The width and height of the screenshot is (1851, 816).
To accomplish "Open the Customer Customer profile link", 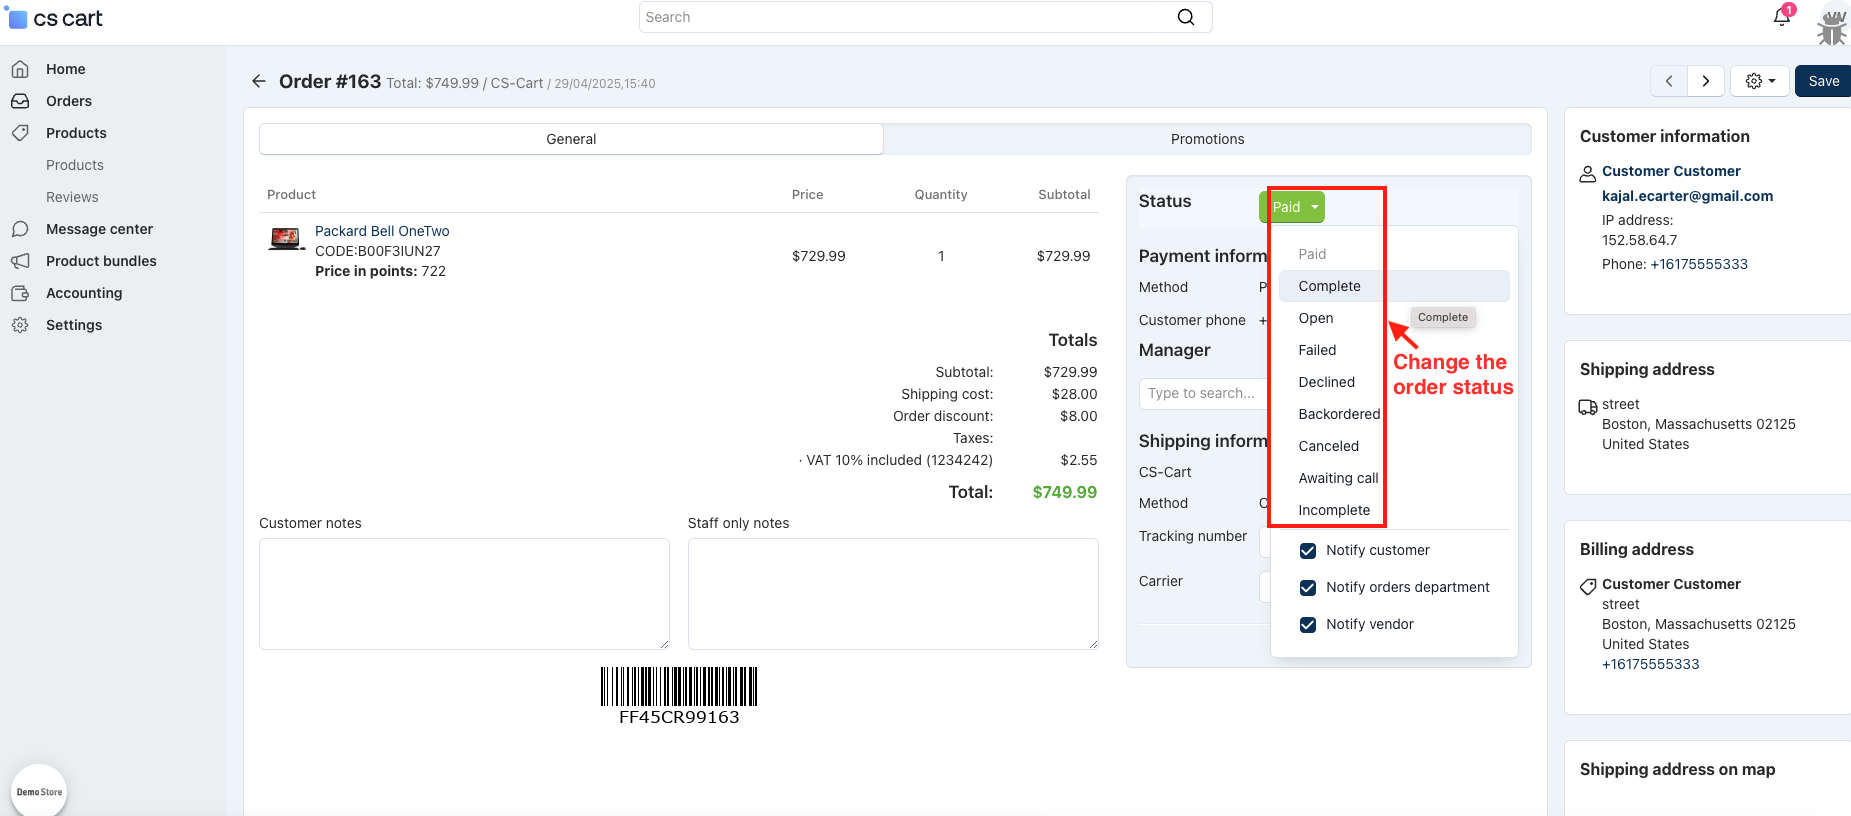I will point(1671,171).
